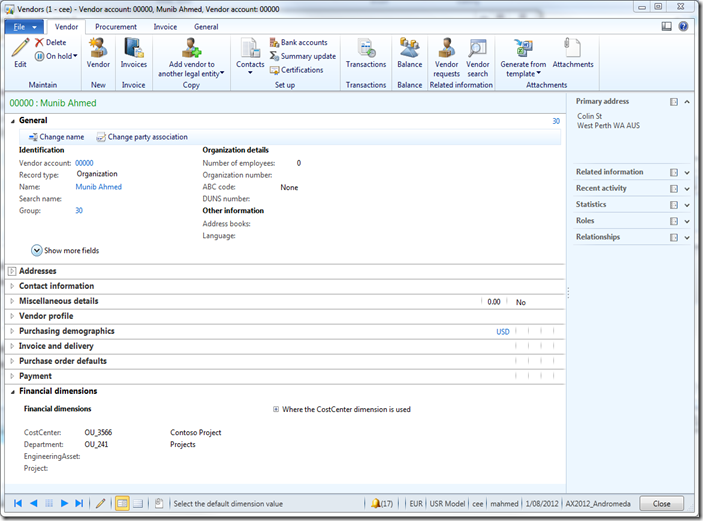Delete the vendor record
This screenshot has width=703, height=521.
click(51, 42)
